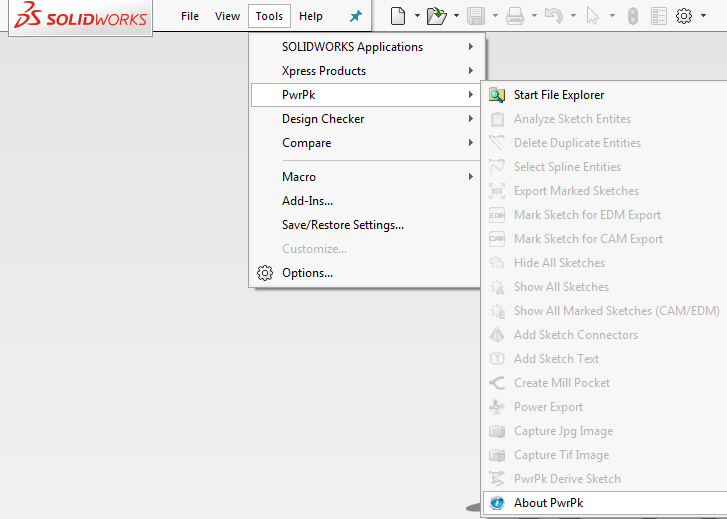Click the EDM icon for EDM Export
727x519 pixels.
pyautogui.click(x=497, y=215)
